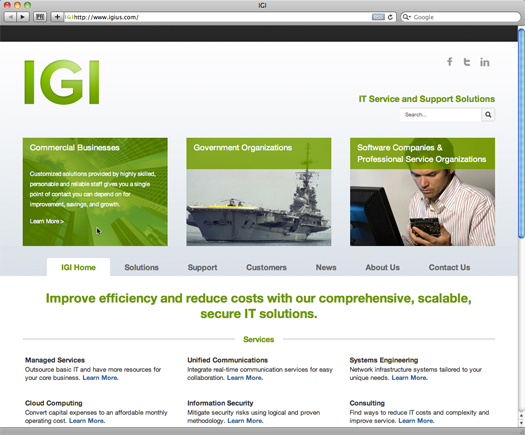Go forward with browser forward arrow
The image size is (525, 435).
click(x=22, y=17)
